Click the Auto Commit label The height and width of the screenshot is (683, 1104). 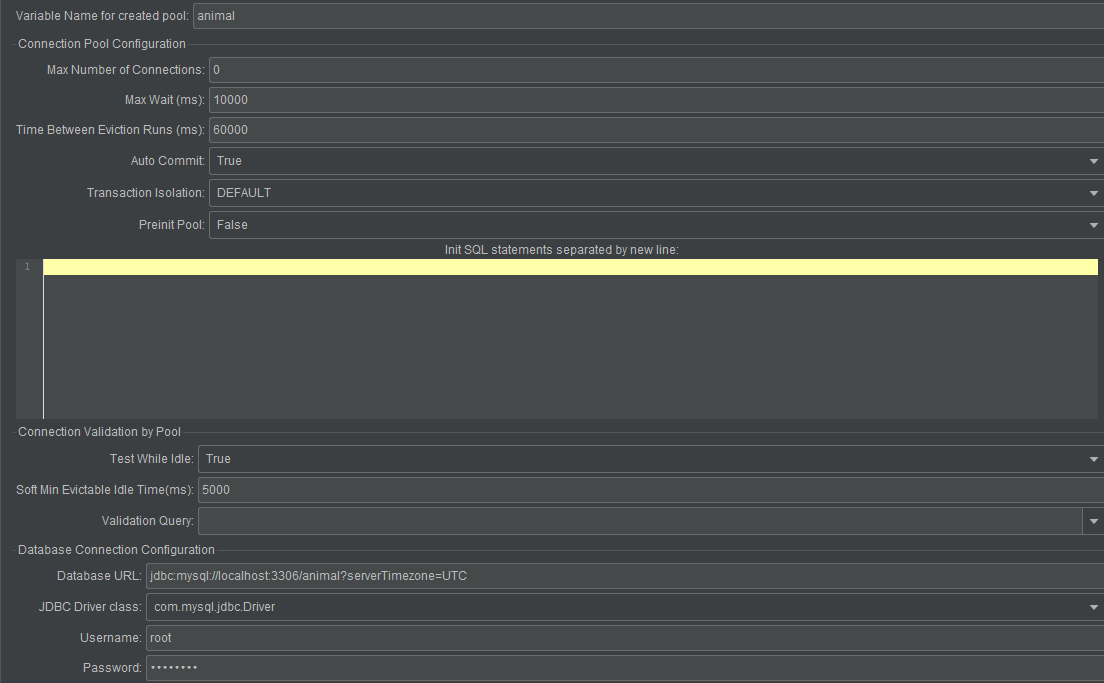click(x=168, y=161)
